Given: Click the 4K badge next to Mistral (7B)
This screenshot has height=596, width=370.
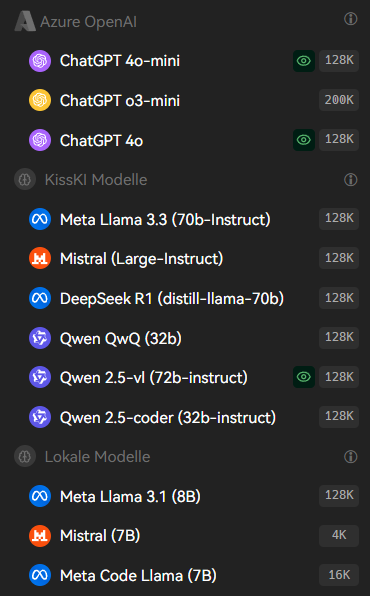Looking at the screenshot, I should pyautogui.click(x=339, y=536).
